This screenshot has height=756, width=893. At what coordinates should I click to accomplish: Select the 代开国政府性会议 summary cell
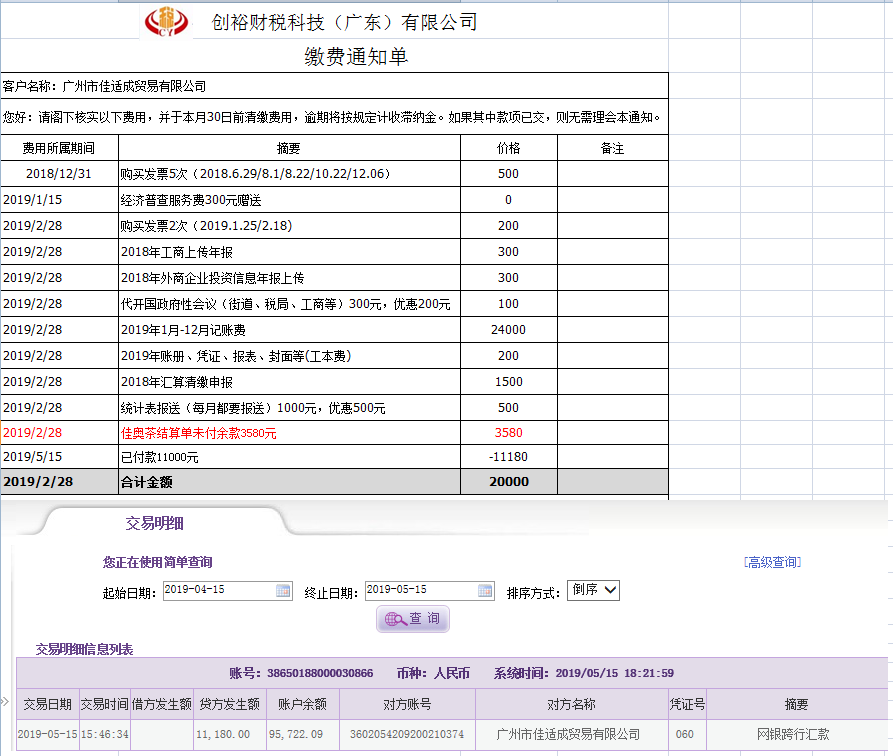289,304
